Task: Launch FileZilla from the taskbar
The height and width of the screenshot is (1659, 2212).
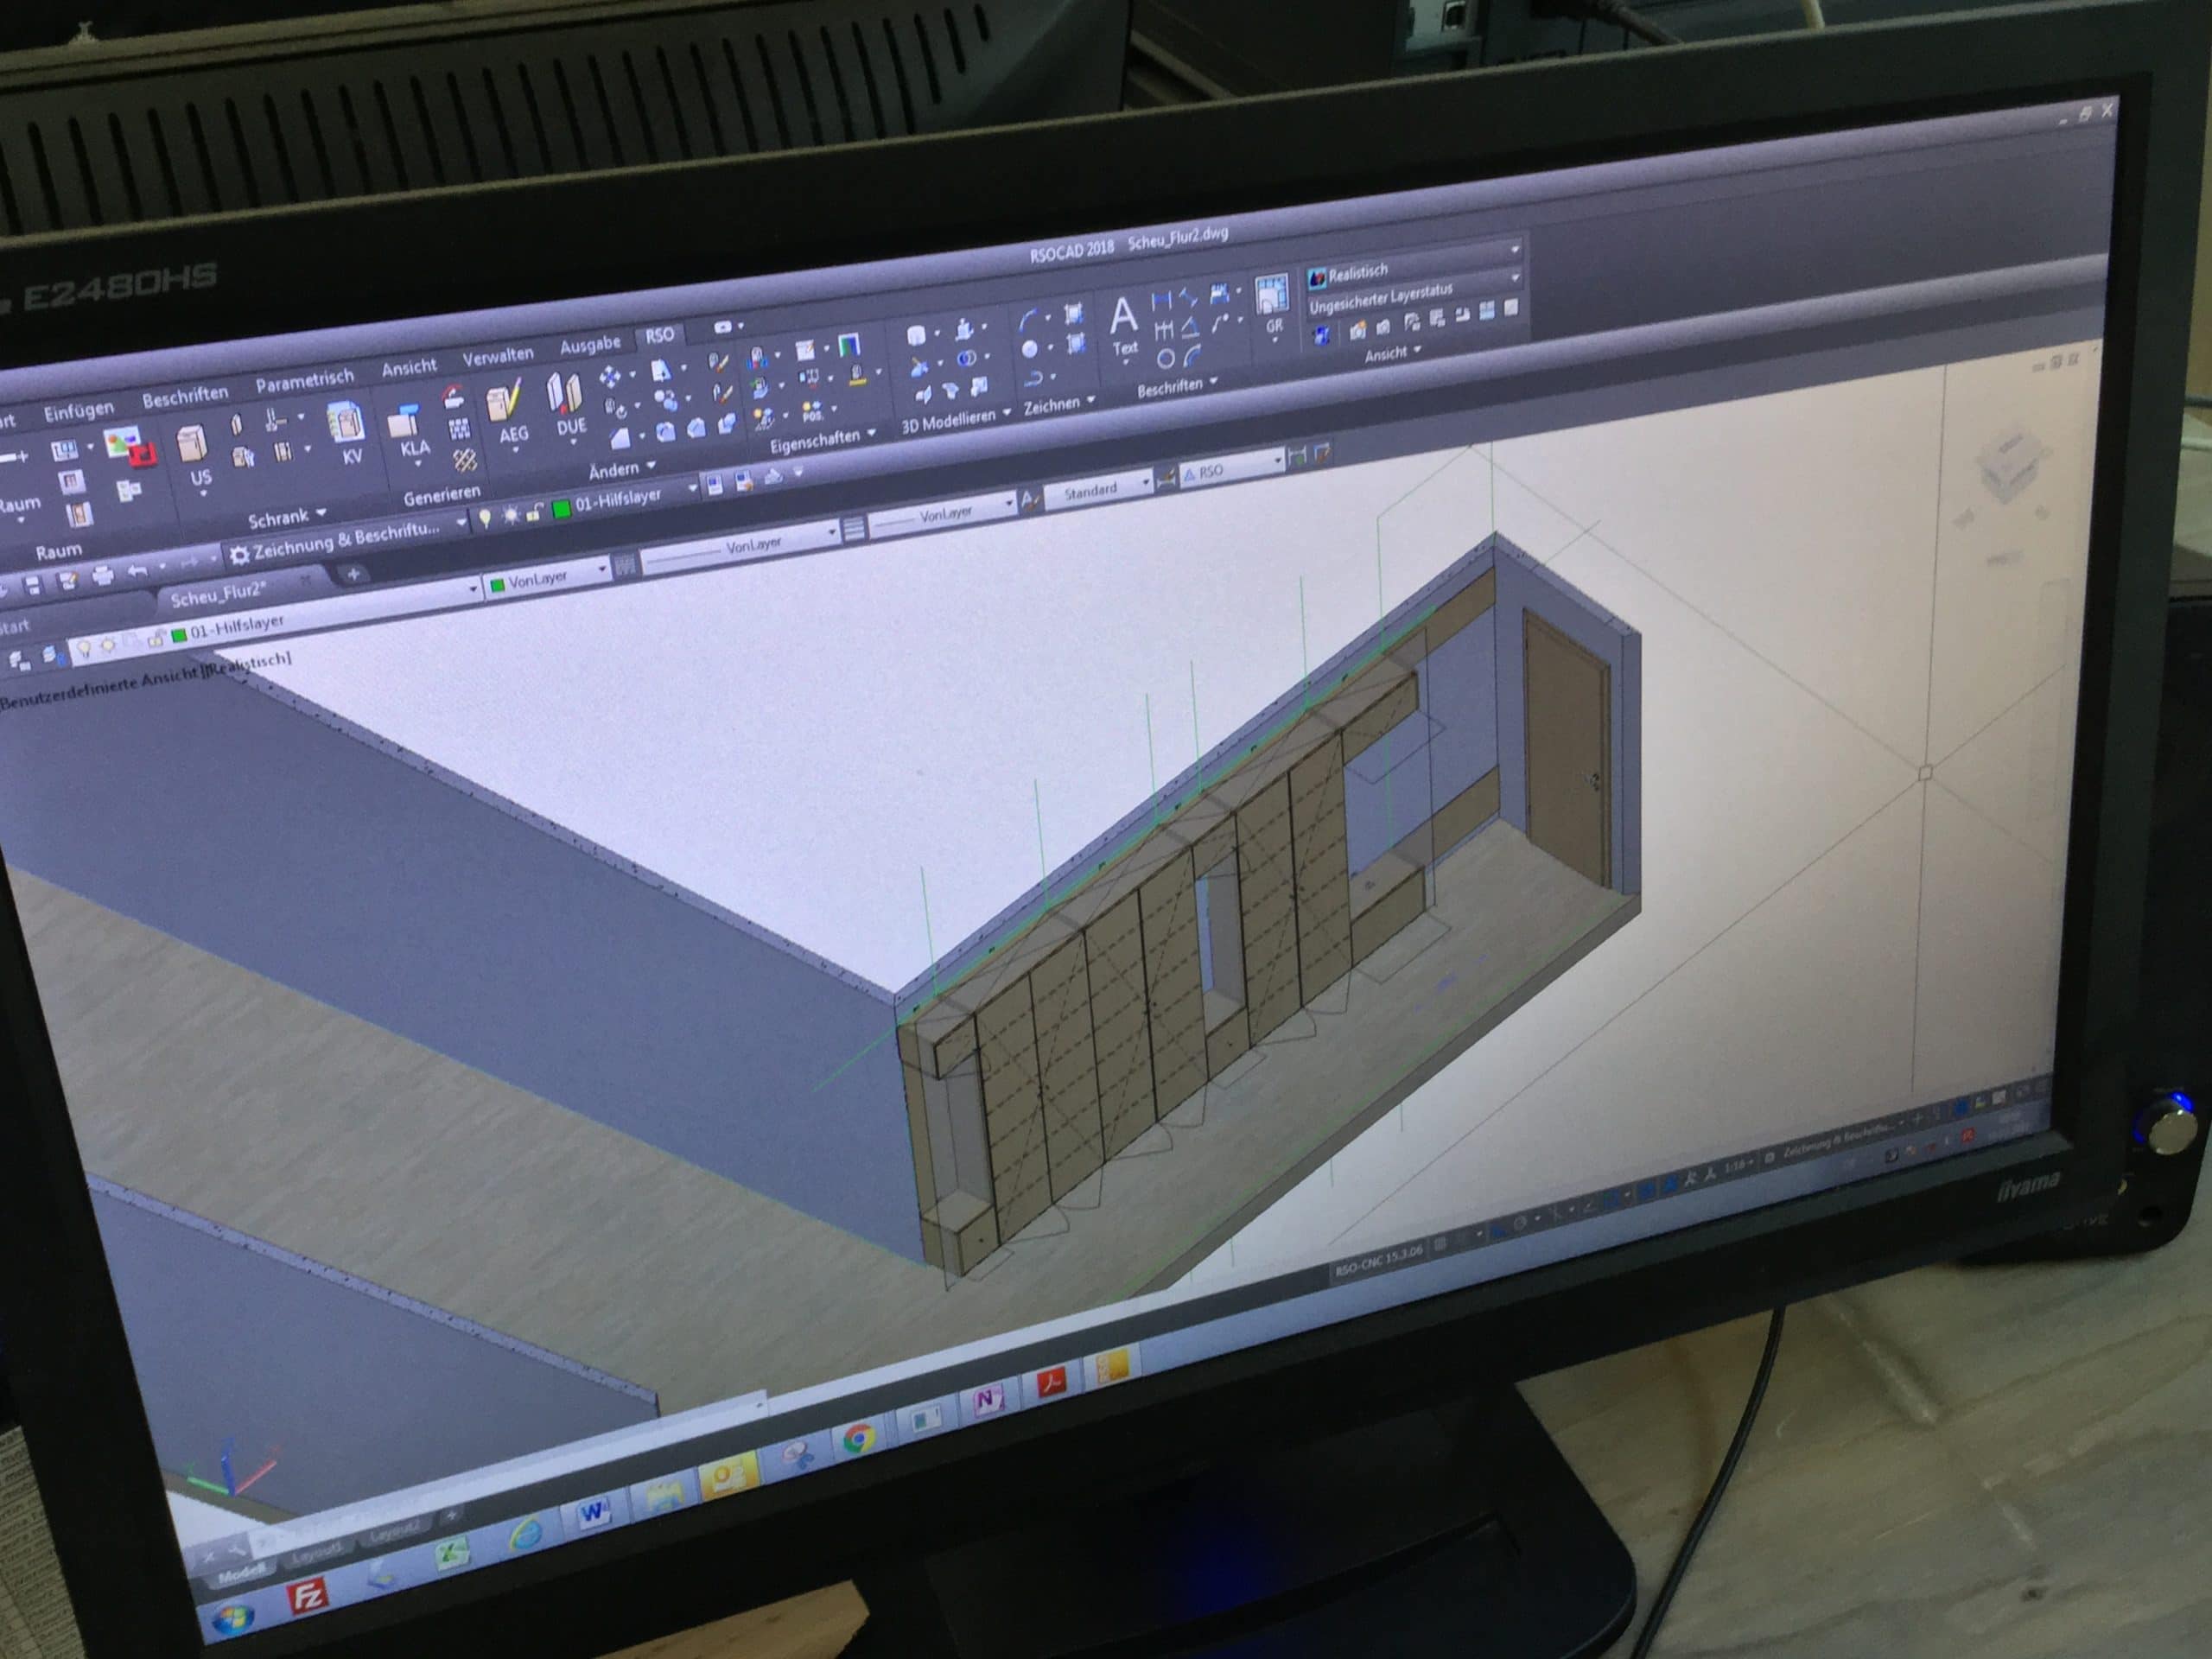Action: point(306,1596)
